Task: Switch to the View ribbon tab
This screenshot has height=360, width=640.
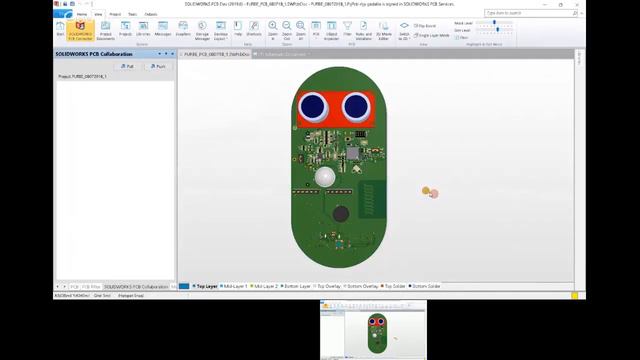Action: coord(98,14)
